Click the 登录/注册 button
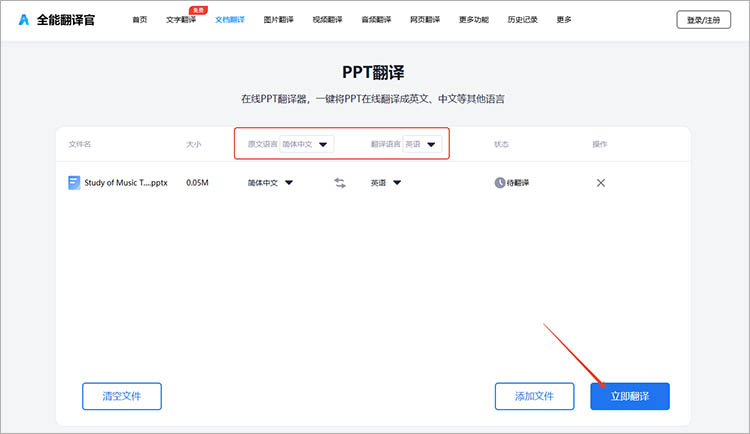The image size is (750, 434). 704,20
